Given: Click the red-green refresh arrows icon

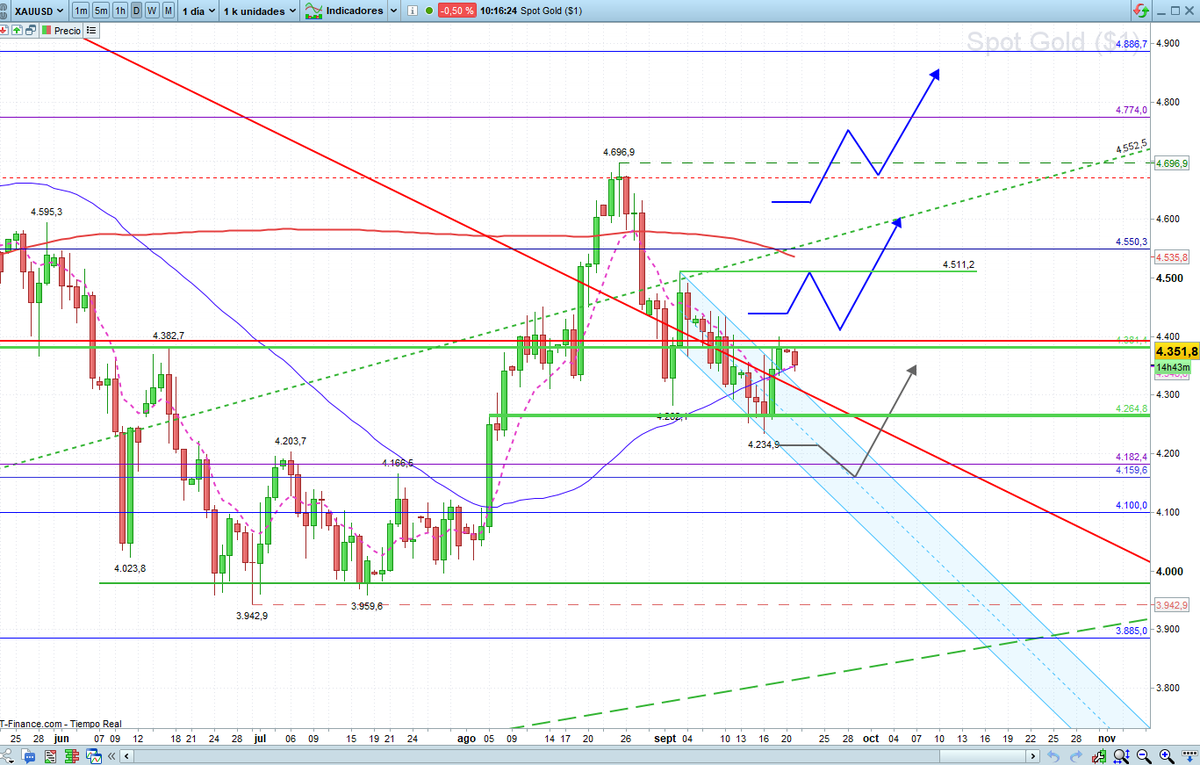Looking at the screenshot, I should (1141, 11).
